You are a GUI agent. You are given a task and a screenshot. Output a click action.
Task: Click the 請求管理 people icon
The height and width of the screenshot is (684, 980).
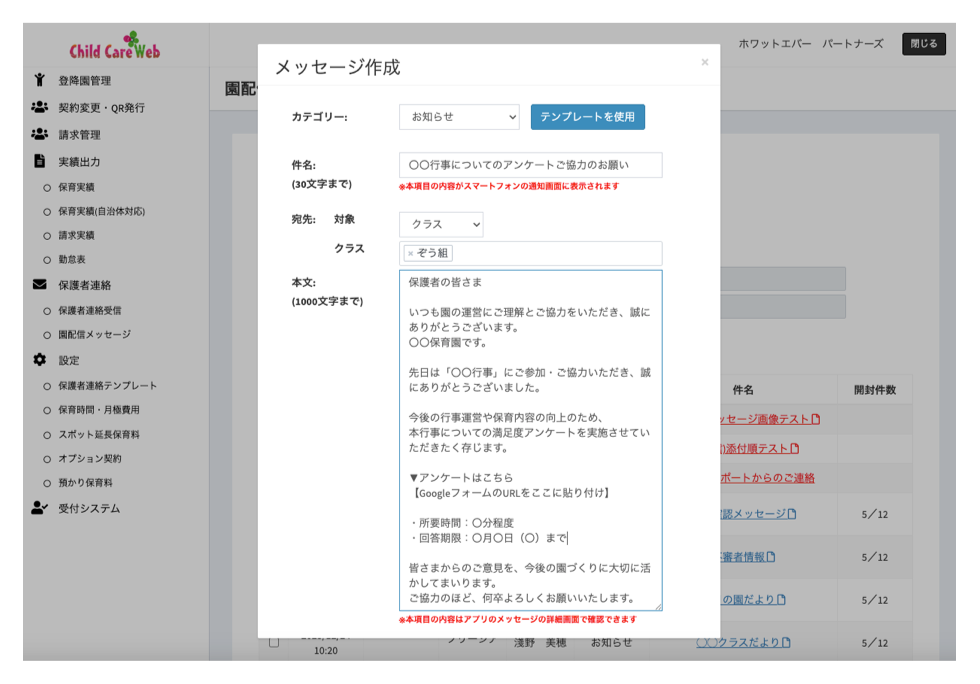point(40,134)
